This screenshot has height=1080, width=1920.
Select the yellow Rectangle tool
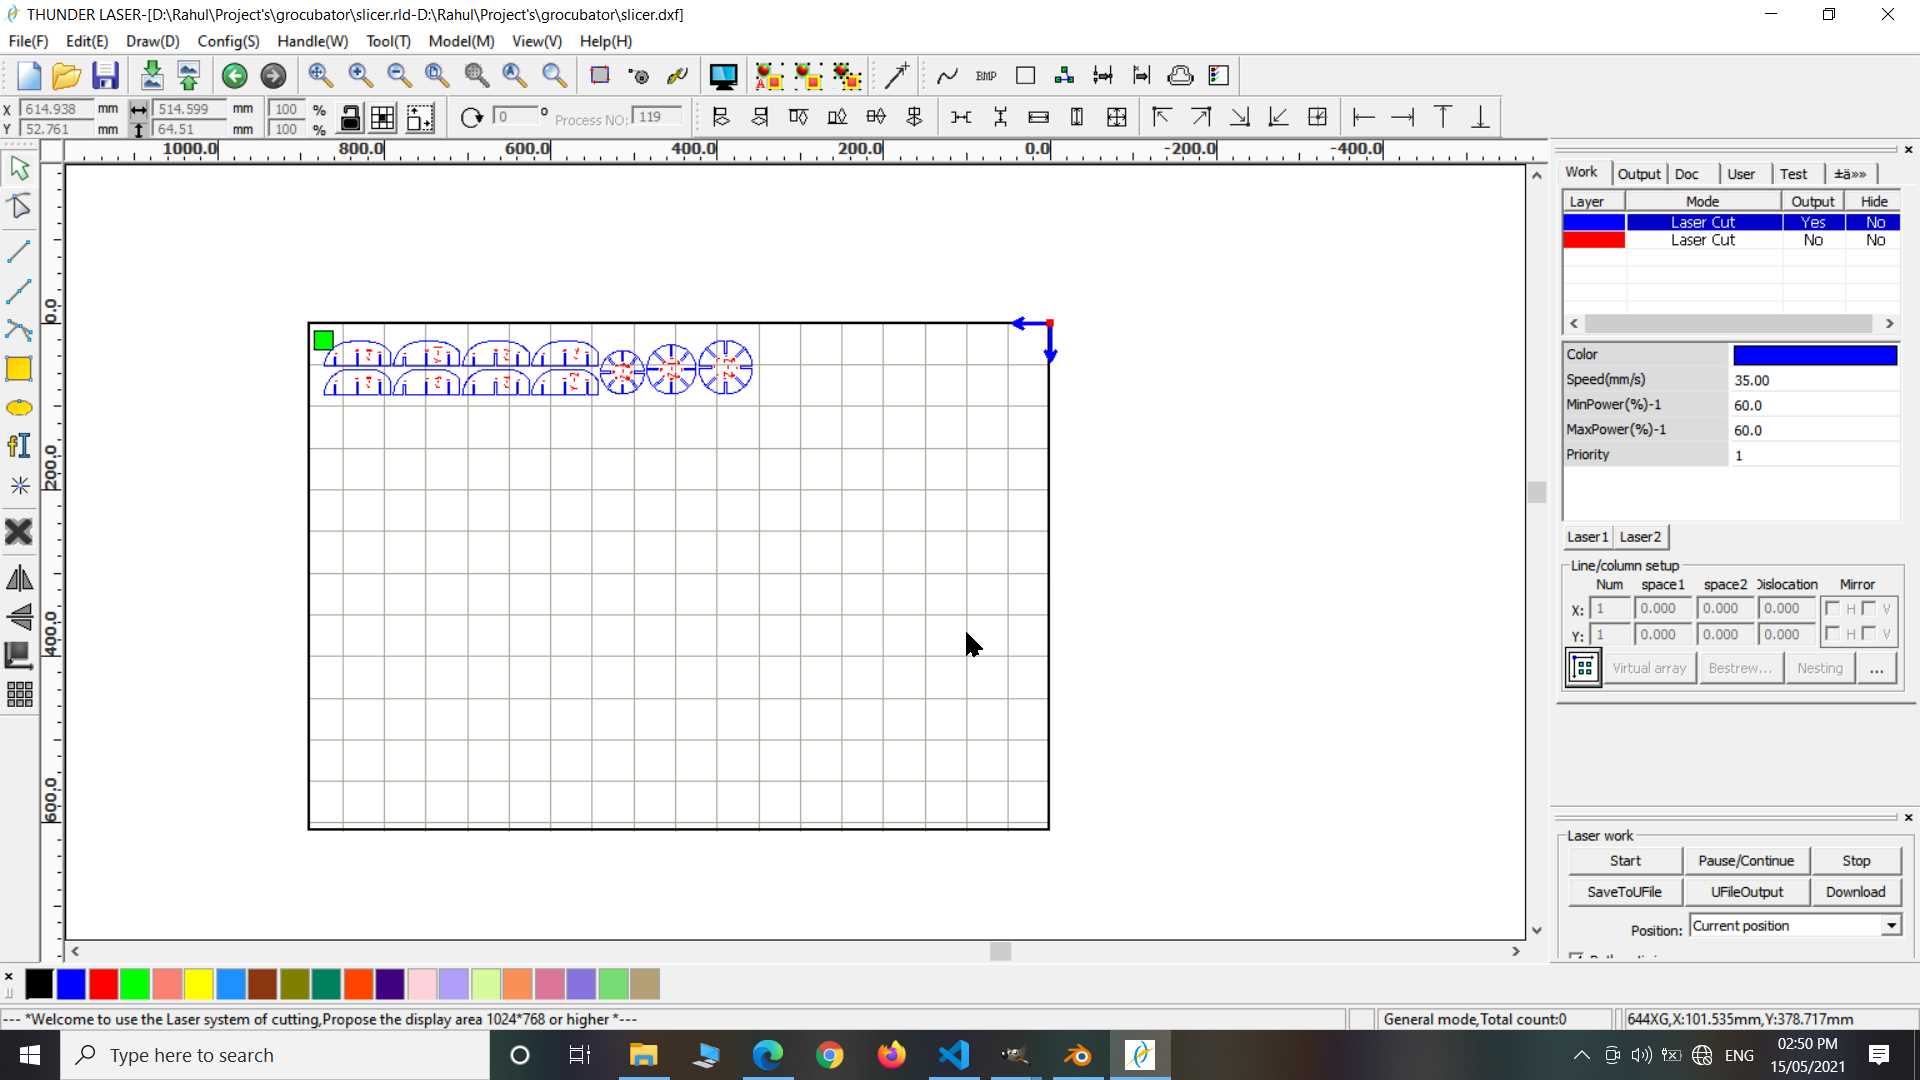click(x=19, y=369)
